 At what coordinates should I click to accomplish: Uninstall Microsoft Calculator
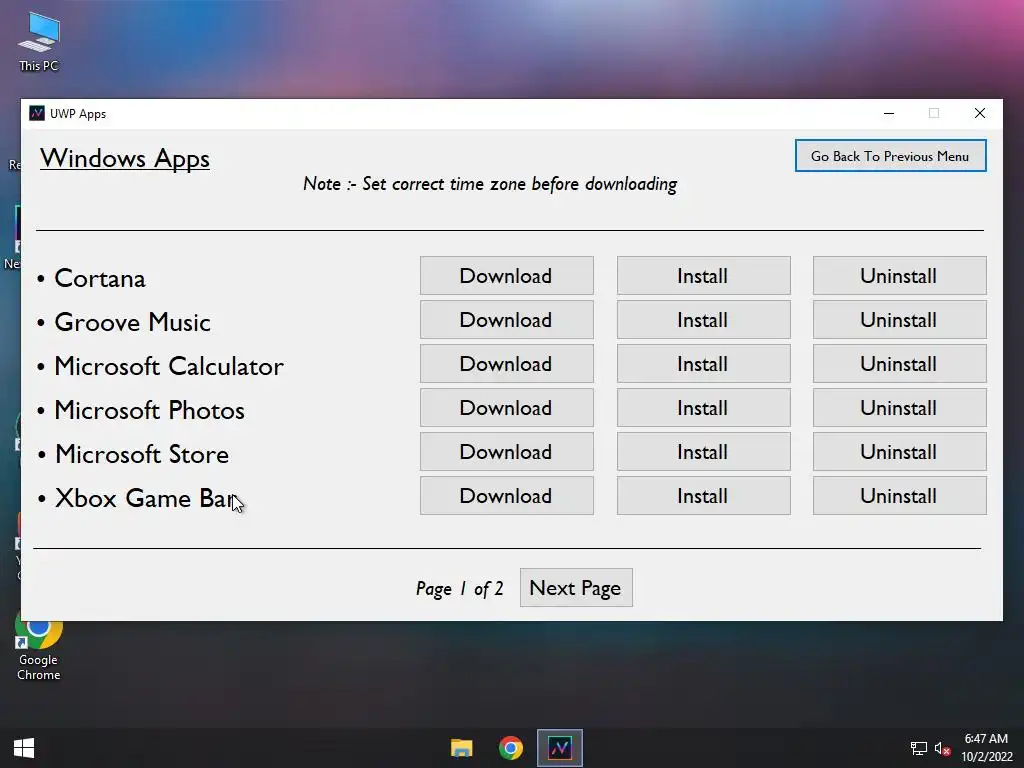click(899, 364)
